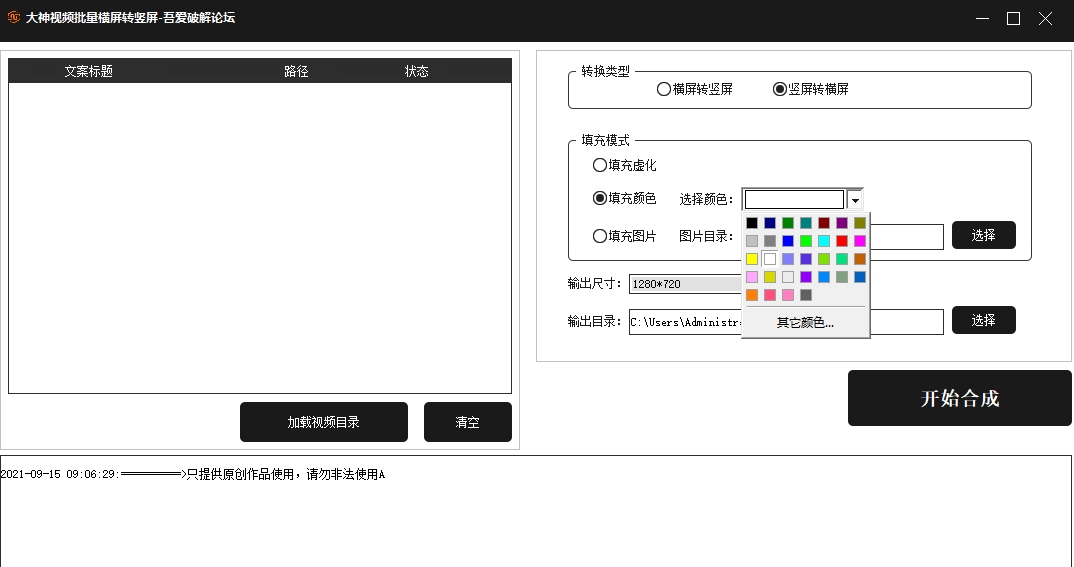Maximize the application window
Viewport: 1074px width, 567px height.
[x=1014, y=18]
